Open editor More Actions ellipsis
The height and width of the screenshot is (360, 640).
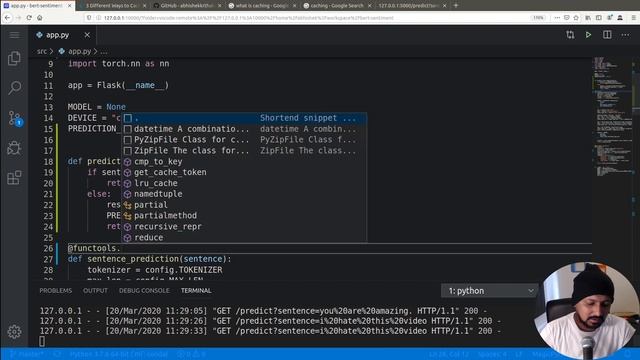625,35
